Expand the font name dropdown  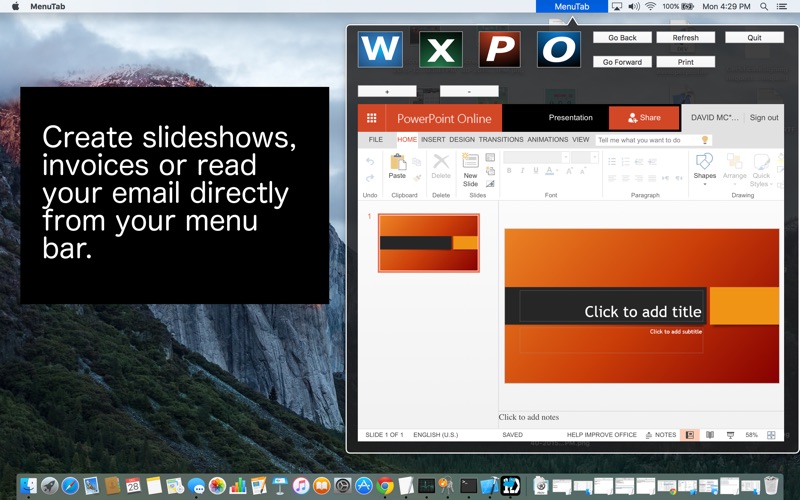[565, 157]
